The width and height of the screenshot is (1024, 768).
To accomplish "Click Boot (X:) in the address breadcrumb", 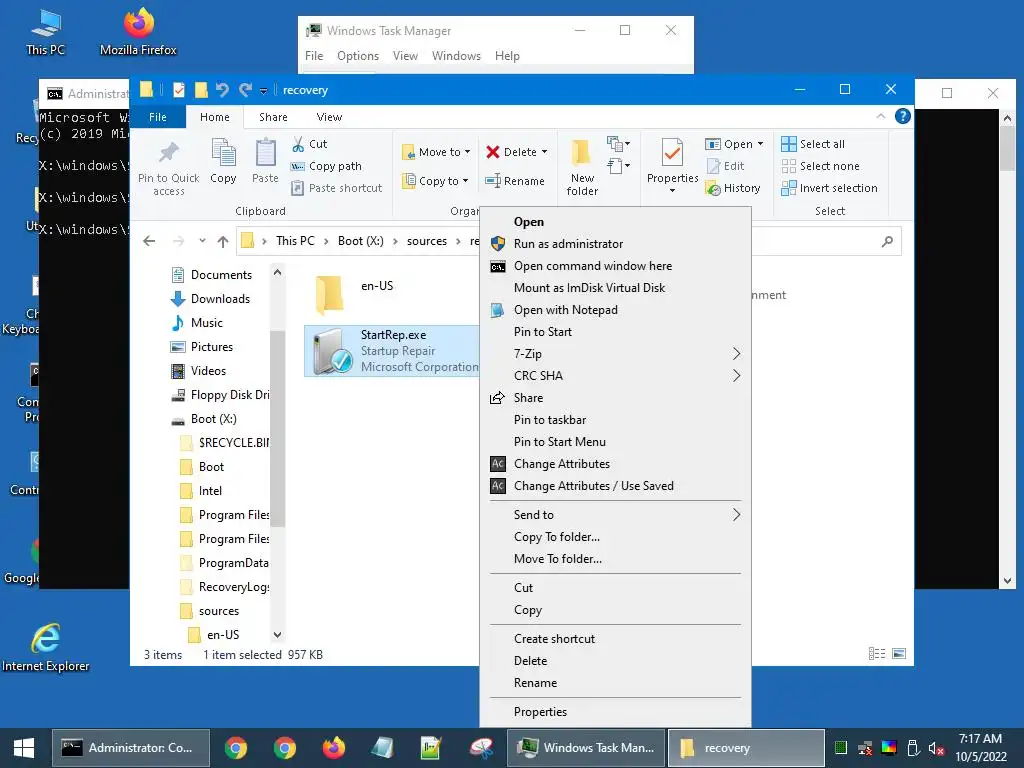I will (360, 241).
